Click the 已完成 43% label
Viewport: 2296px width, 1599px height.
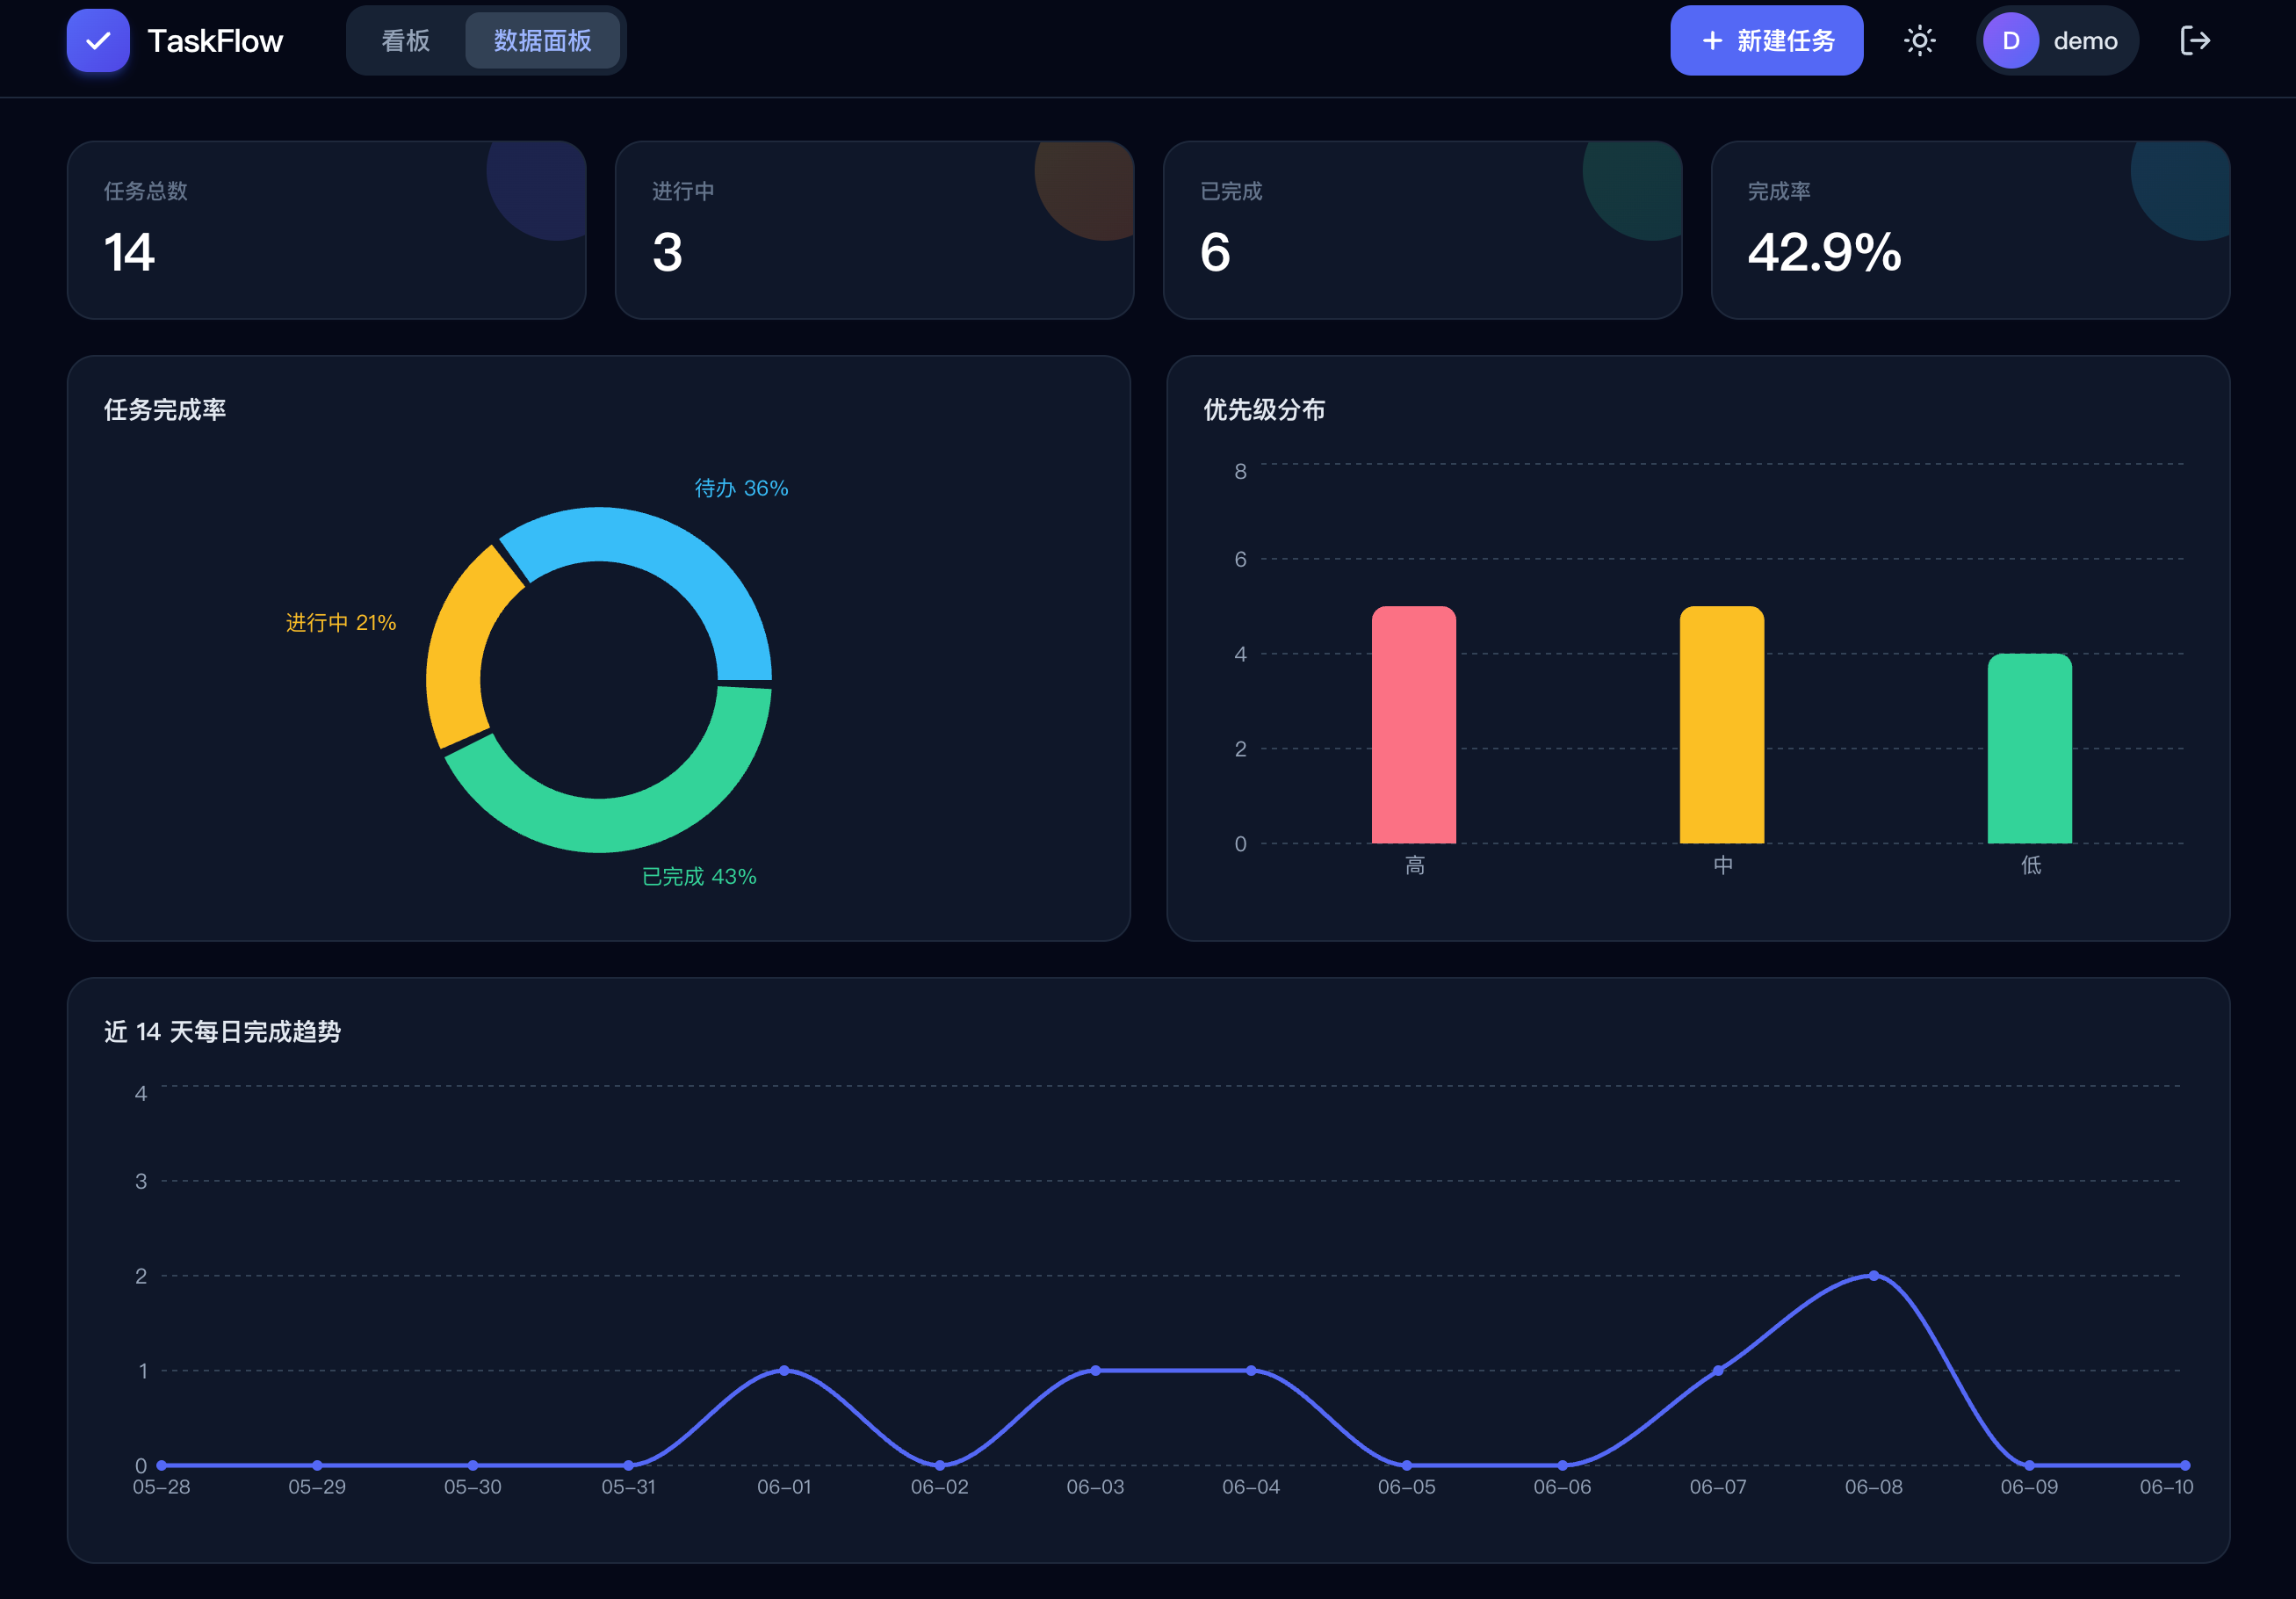[698, 876]
